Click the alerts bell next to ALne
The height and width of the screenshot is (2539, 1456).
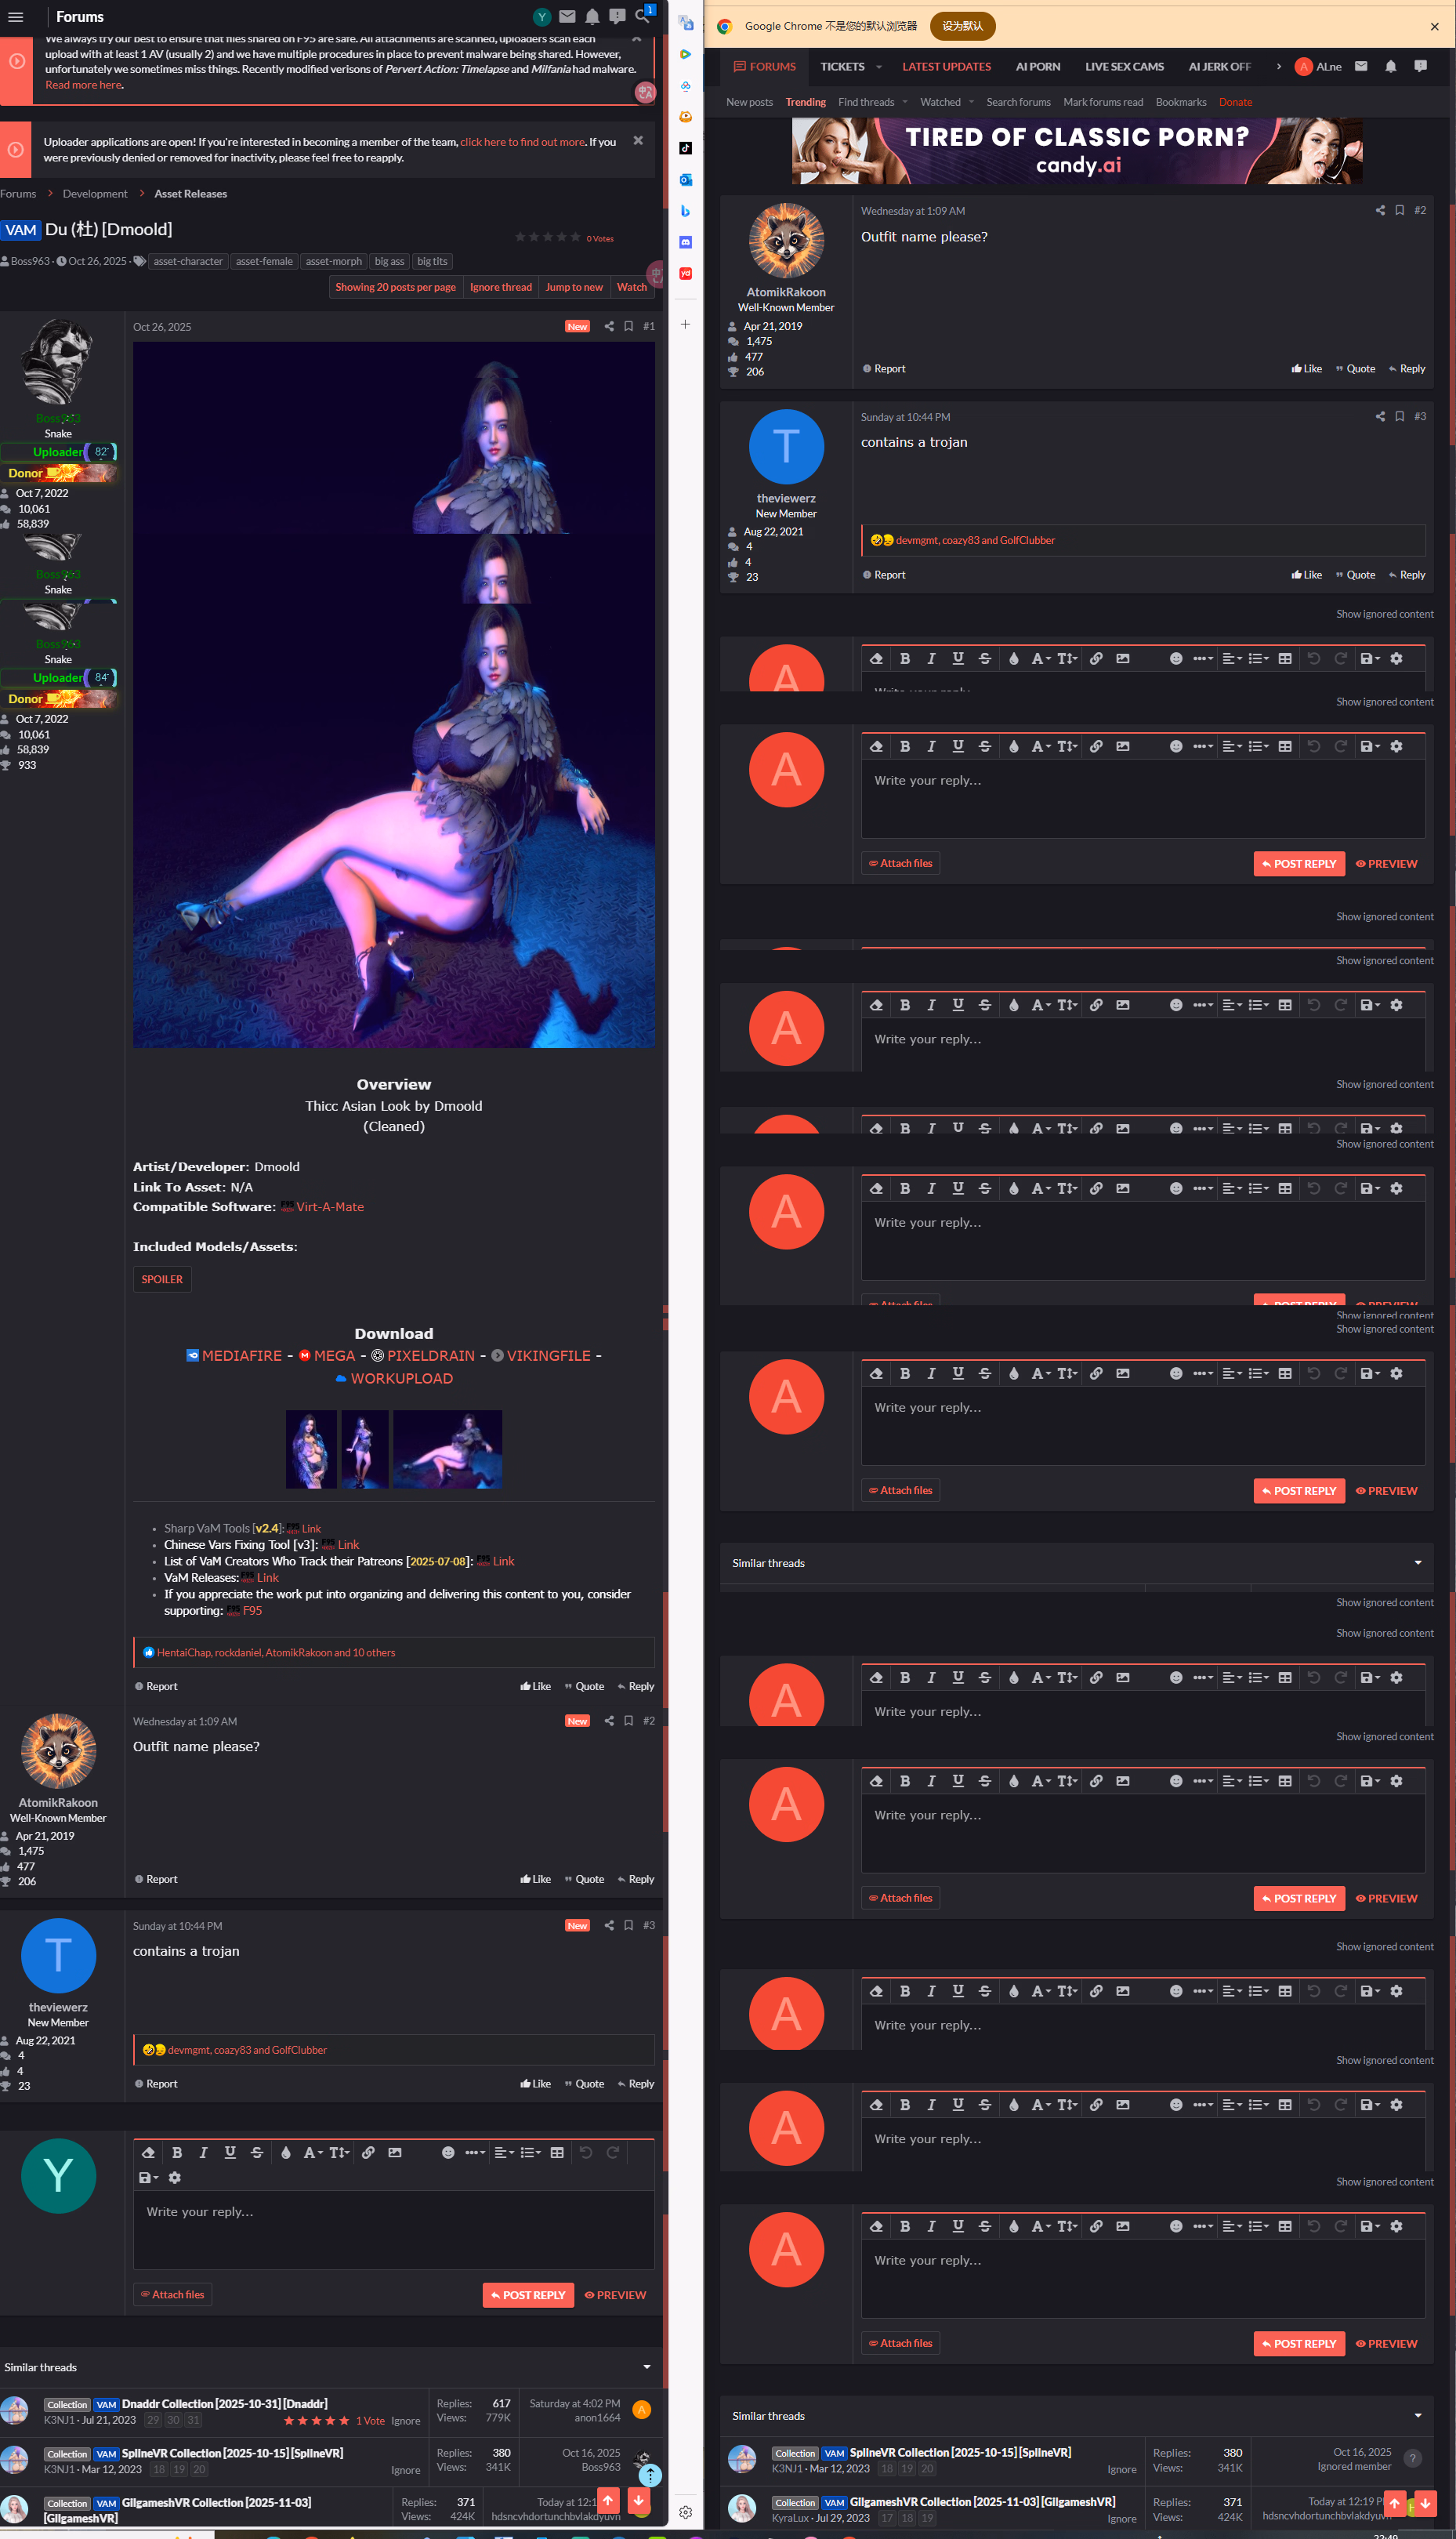(1390, 67)
